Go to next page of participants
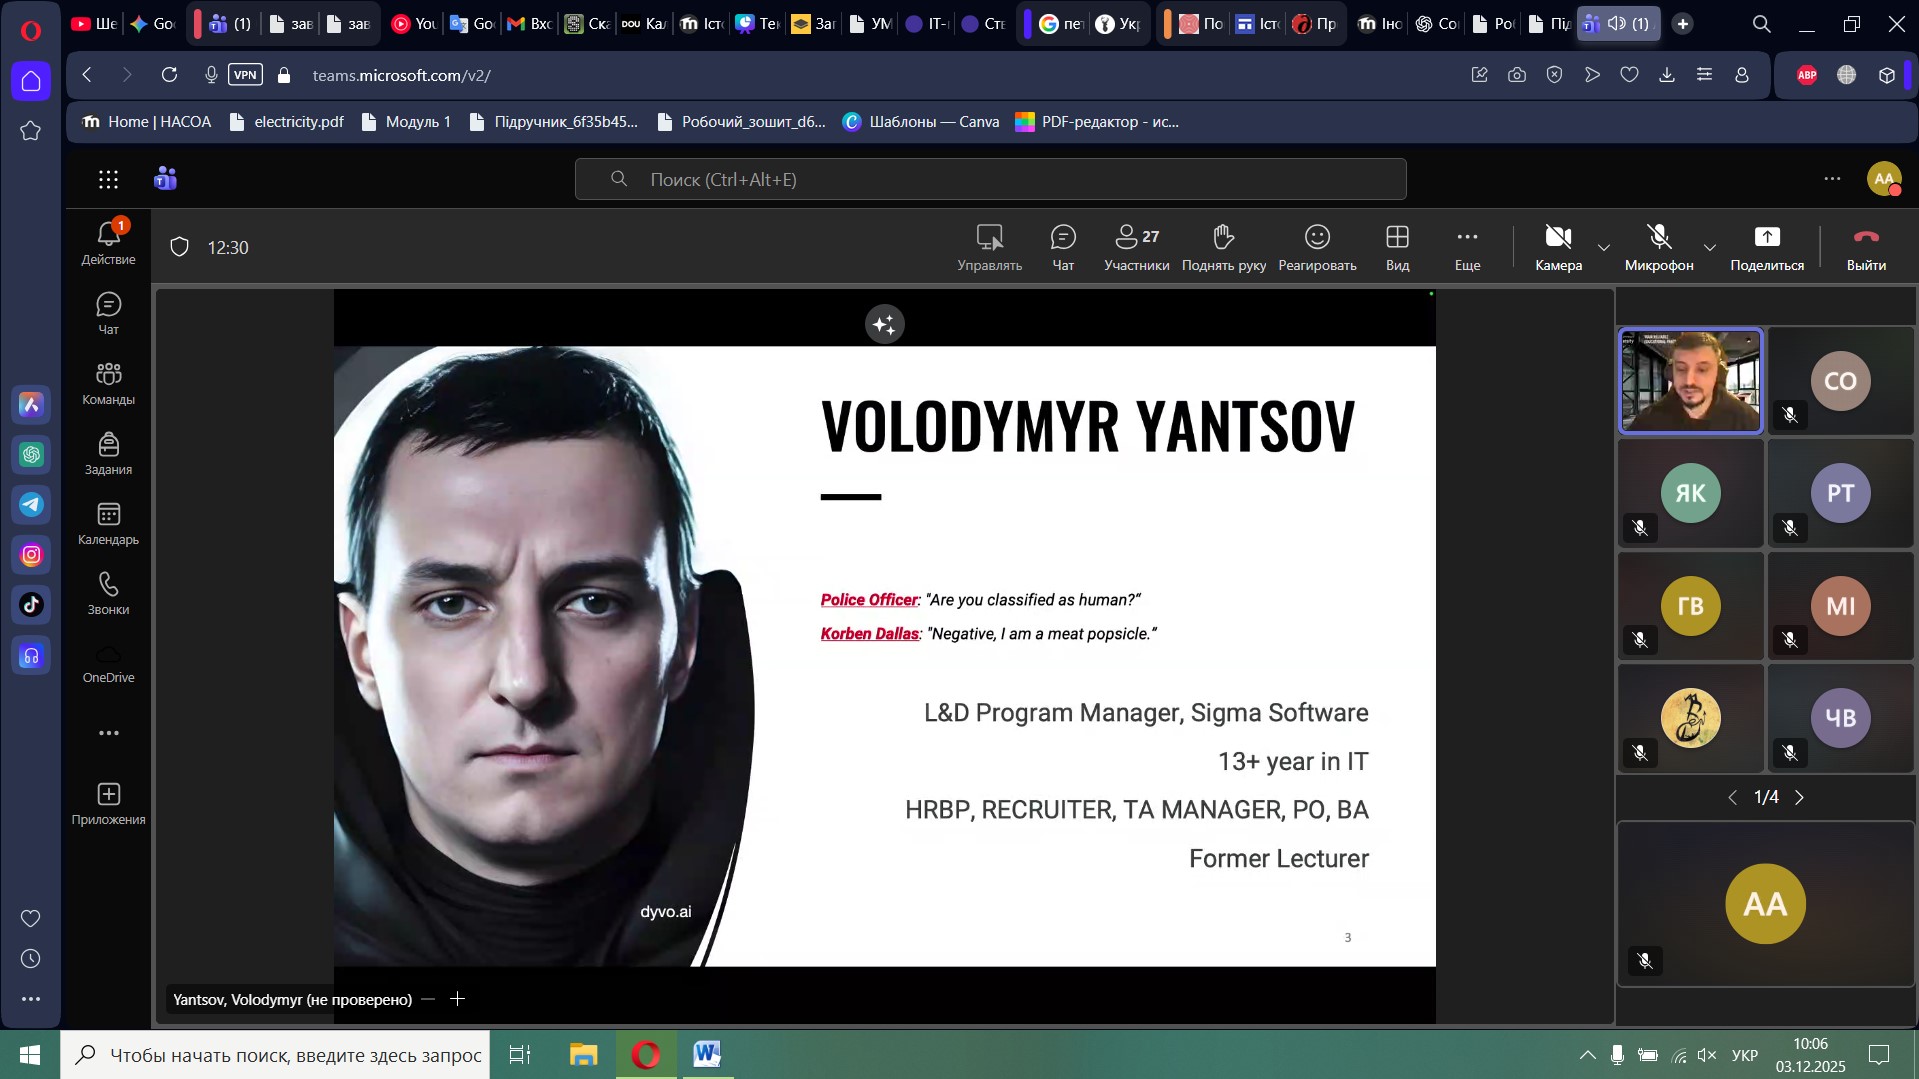This screenshot has width=1919, height=1079. click(x=1799, y=797)
